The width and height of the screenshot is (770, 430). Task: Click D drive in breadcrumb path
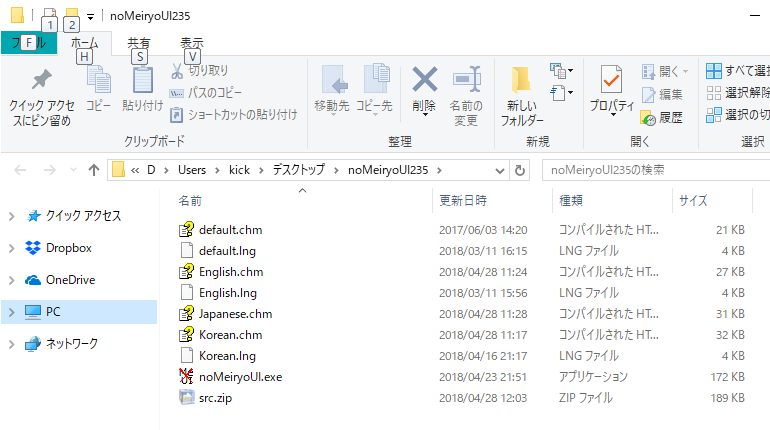(x=151, y=170)
